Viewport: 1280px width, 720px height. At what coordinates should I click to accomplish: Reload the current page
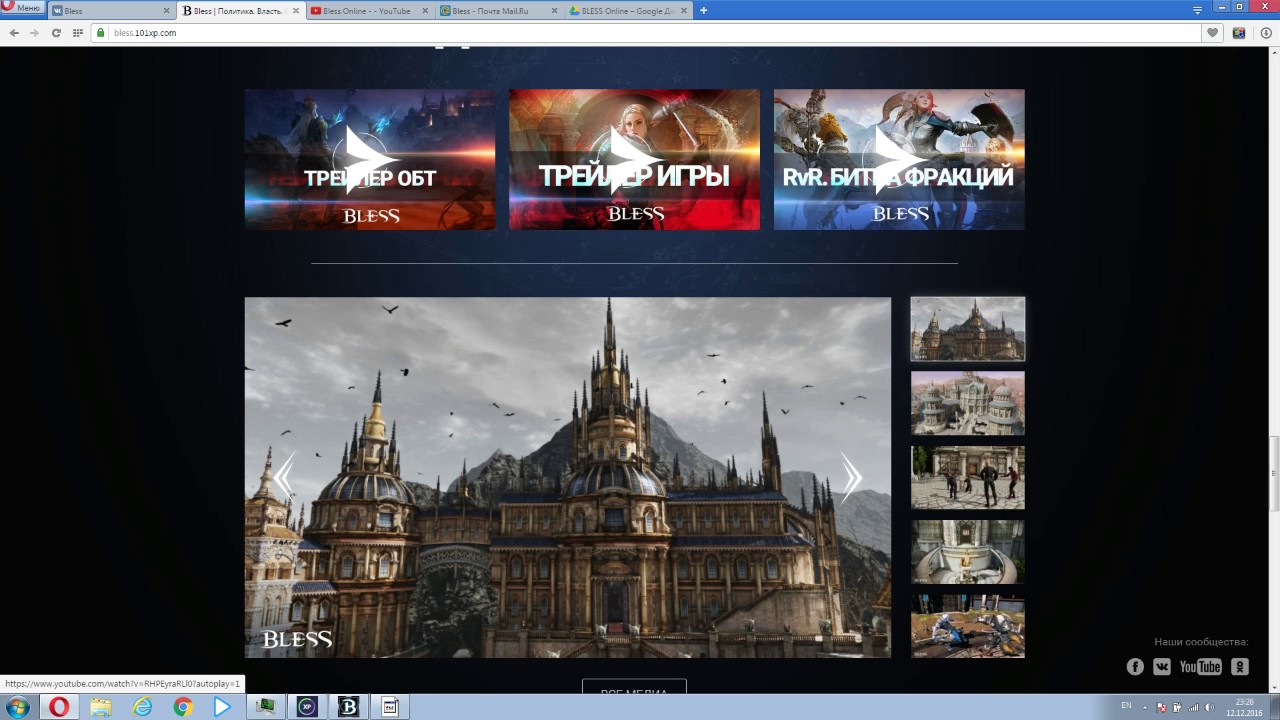point(56,33)
